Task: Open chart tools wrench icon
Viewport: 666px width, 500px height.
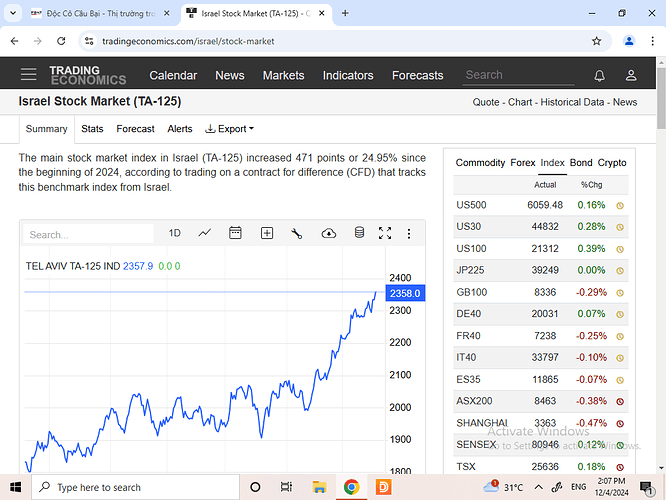Action: click(x=296, y=233)
